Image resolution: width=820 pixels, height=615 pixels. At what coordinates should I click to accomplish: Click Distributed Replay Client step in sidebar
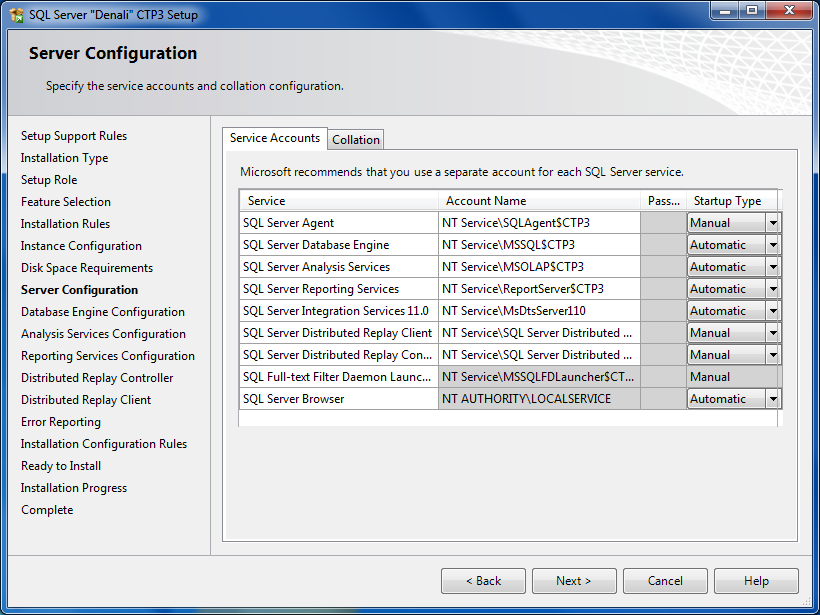pyautogui.click(x=86, y=400)
